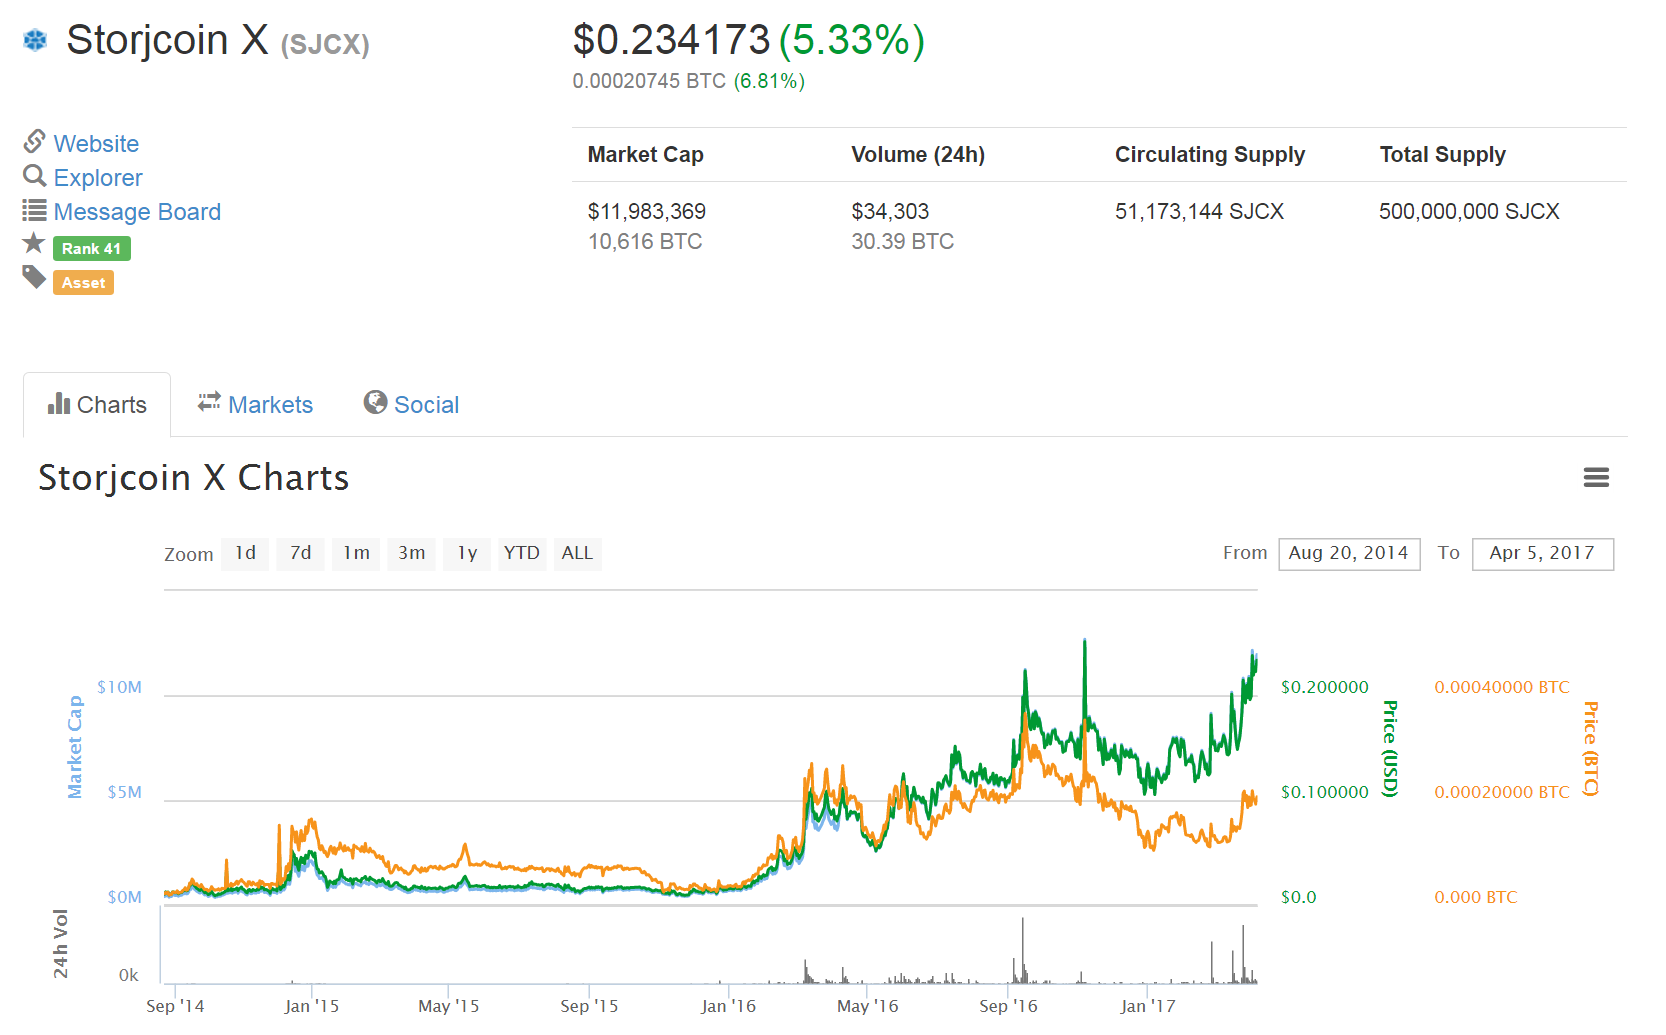The width and height of the screenshot is (1666, 1035).
Task: Click the magnifier icon beside Explorer
Action: 35,176
